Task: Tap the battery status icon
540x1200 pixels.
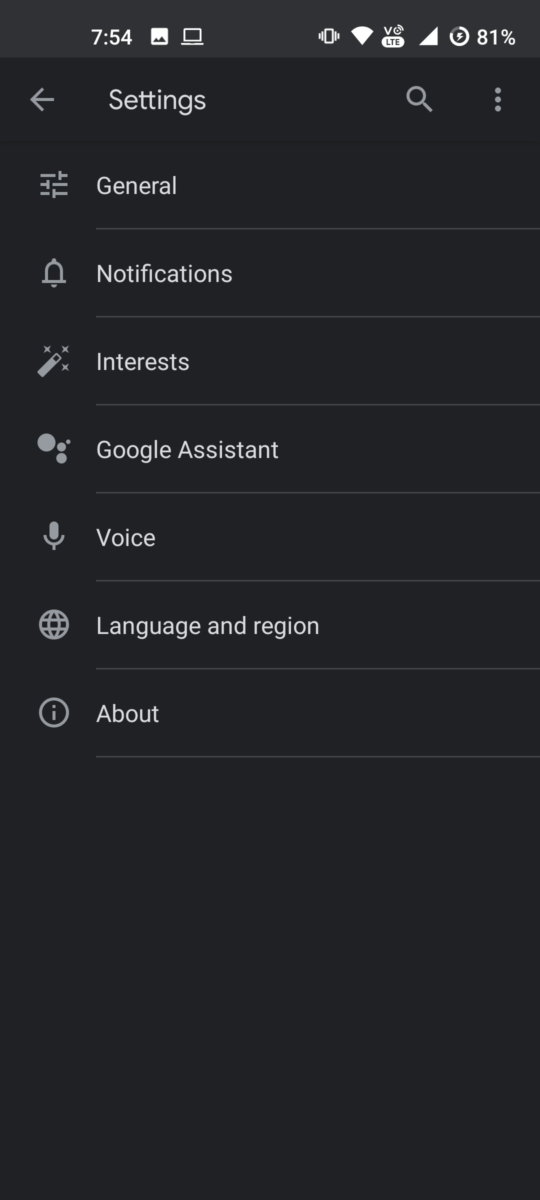Action: click(459, 37)
